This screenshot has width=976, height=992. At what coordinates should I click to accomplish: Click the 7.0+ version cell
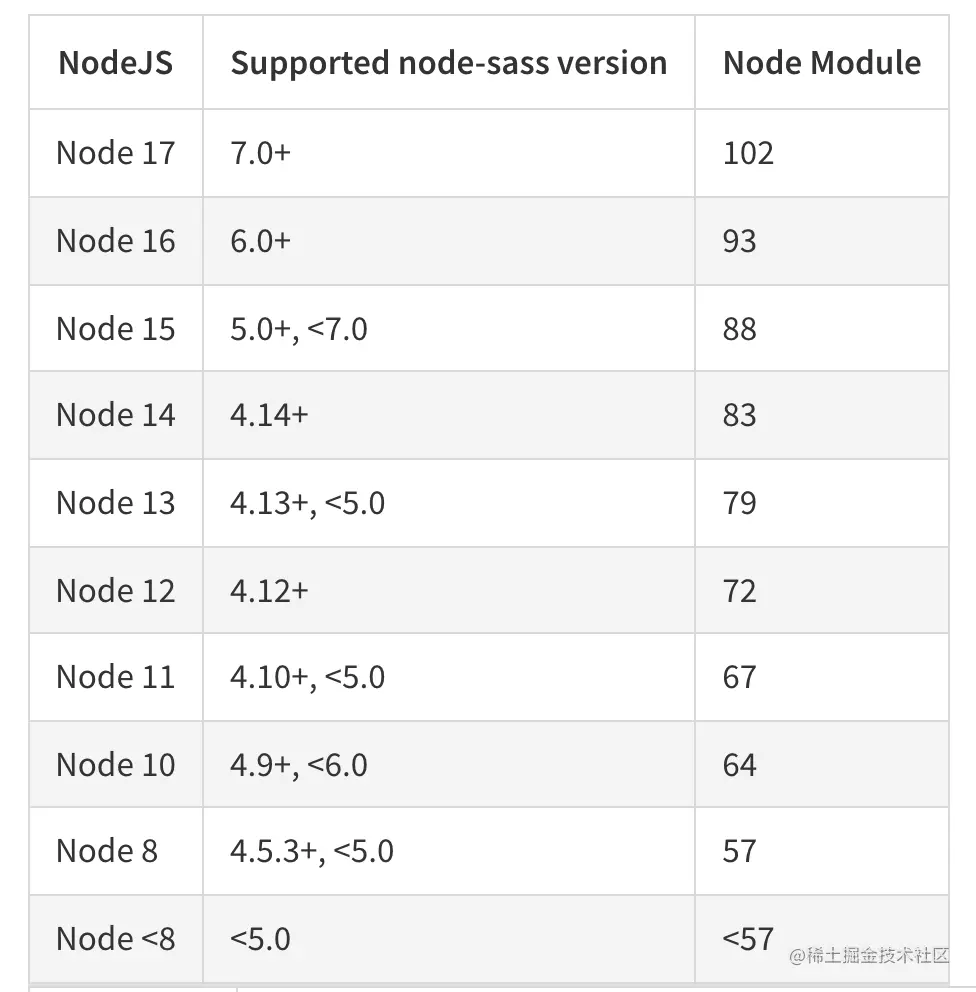click(260, 153)
